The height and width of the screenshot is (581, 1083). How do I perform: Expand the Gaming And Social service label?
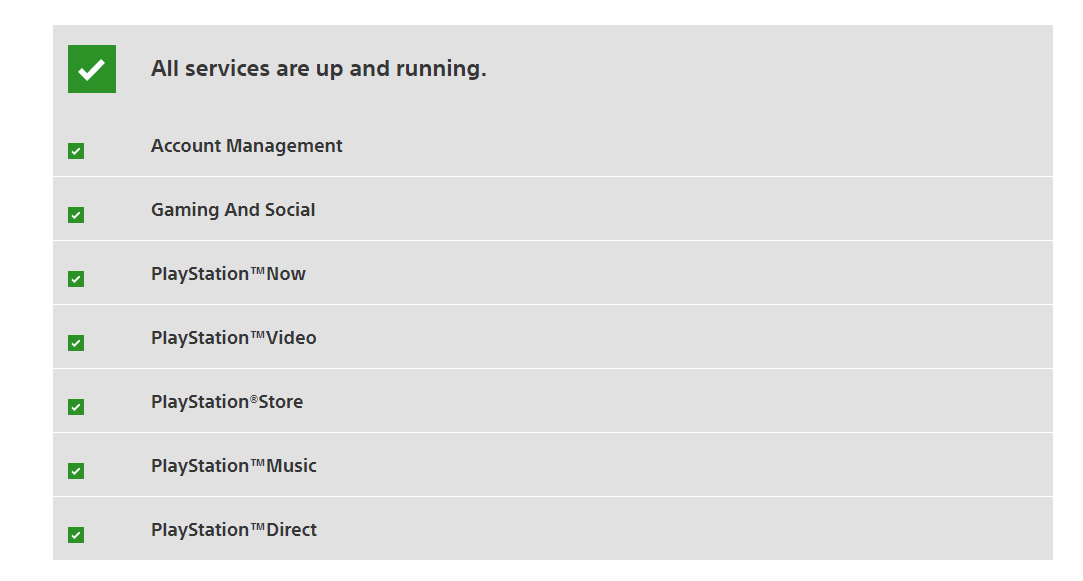(233, 210)
